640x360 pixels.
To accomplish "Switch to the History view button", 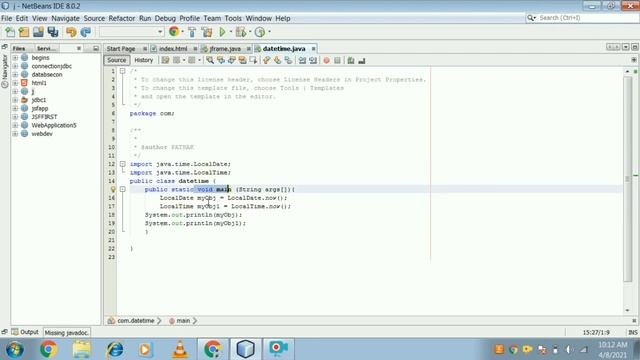I will pos(144,60).
